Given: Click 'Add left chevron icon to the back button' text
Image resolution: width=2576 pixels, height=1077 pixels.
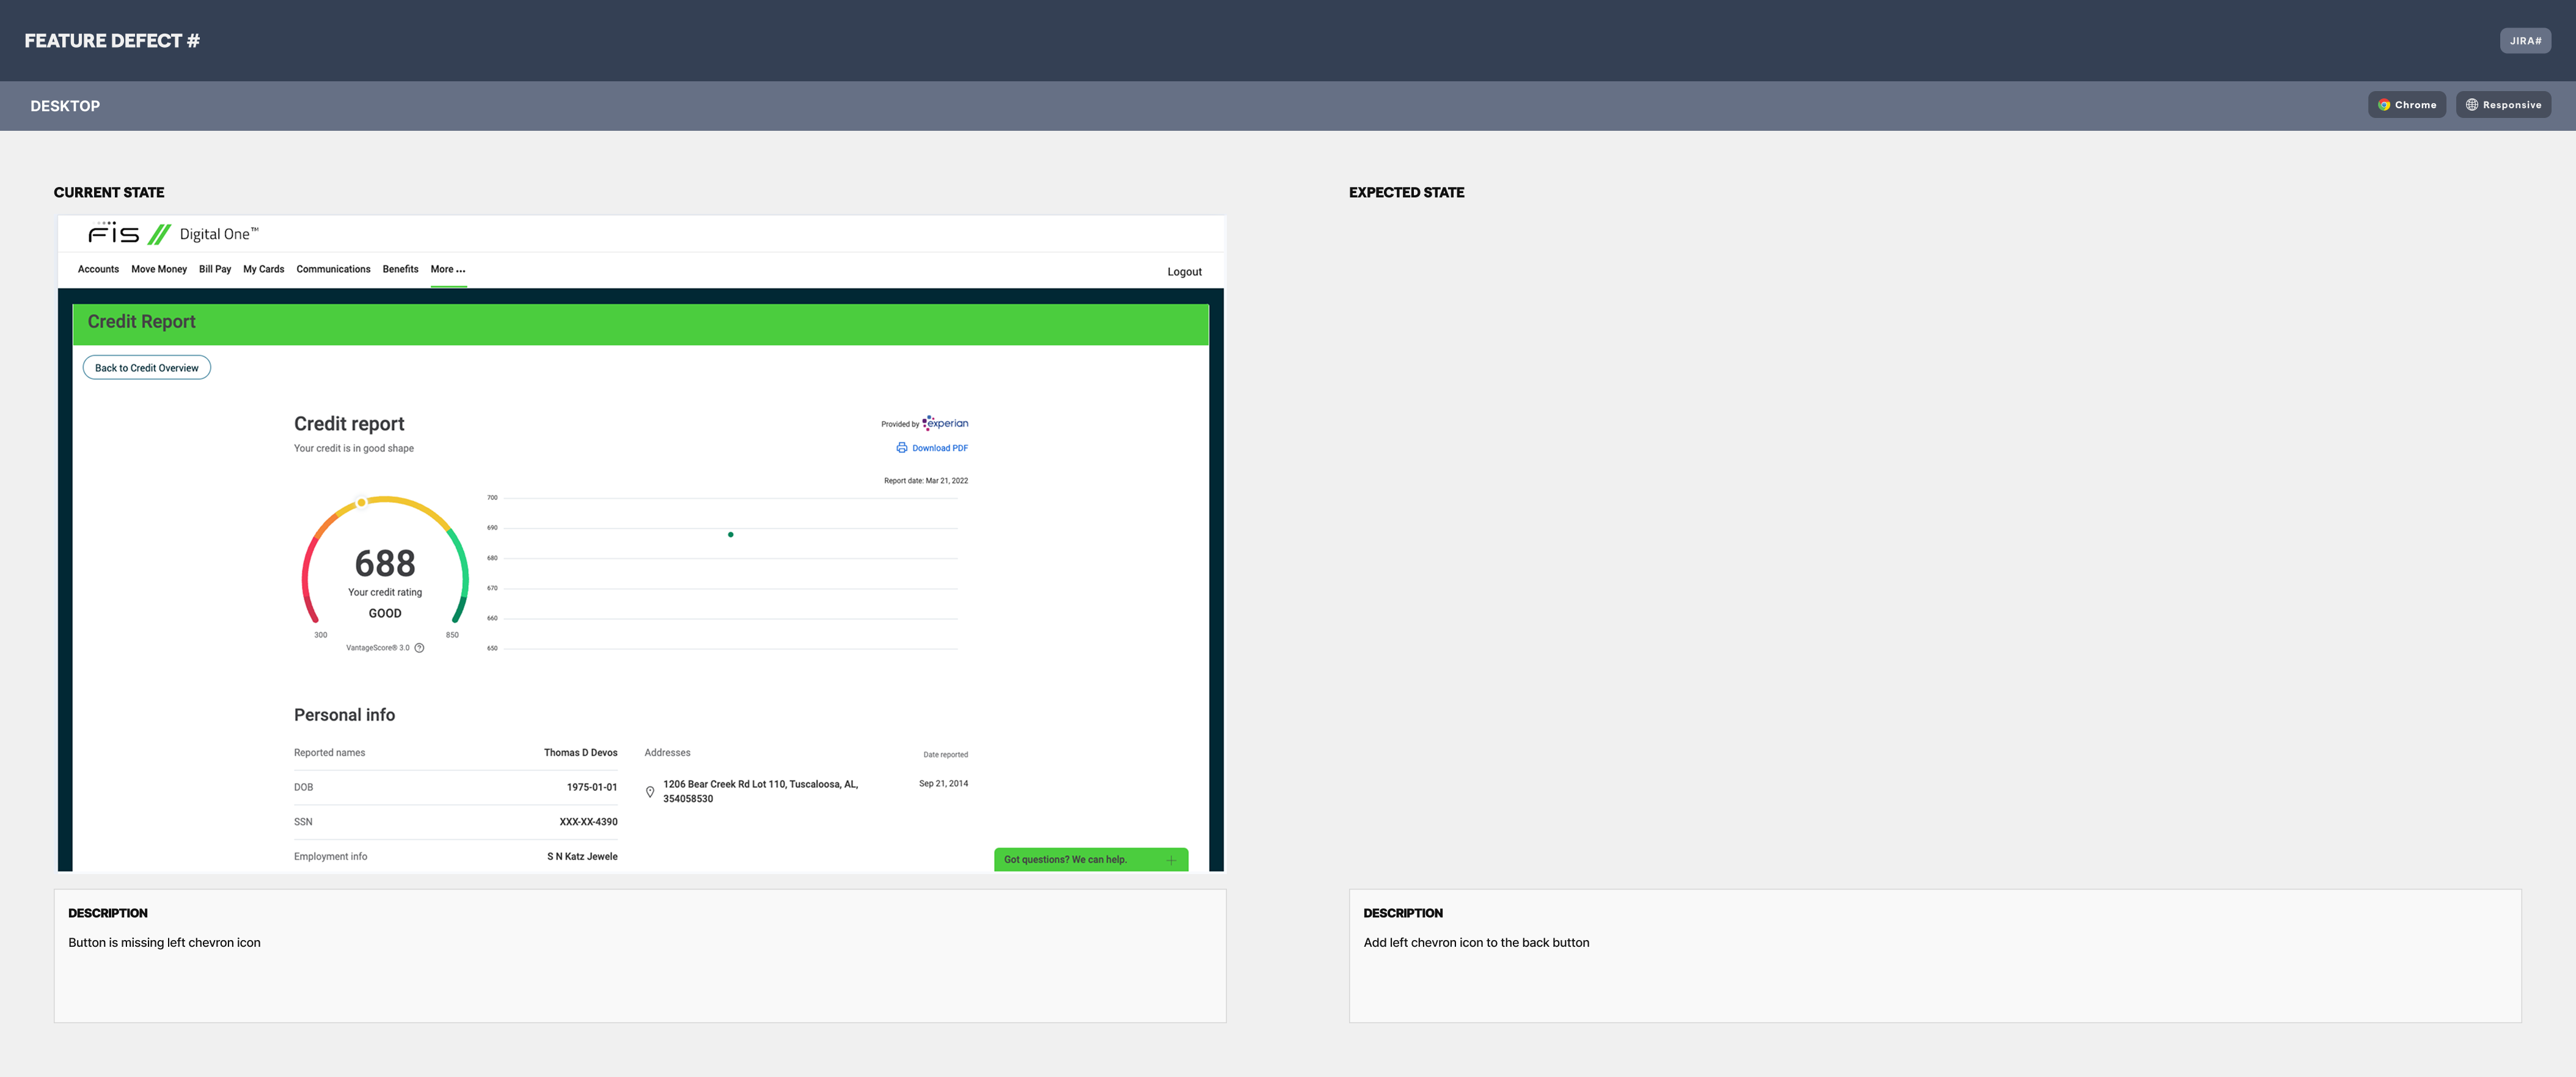Looking at the screenshot, I should [1476, 943].
